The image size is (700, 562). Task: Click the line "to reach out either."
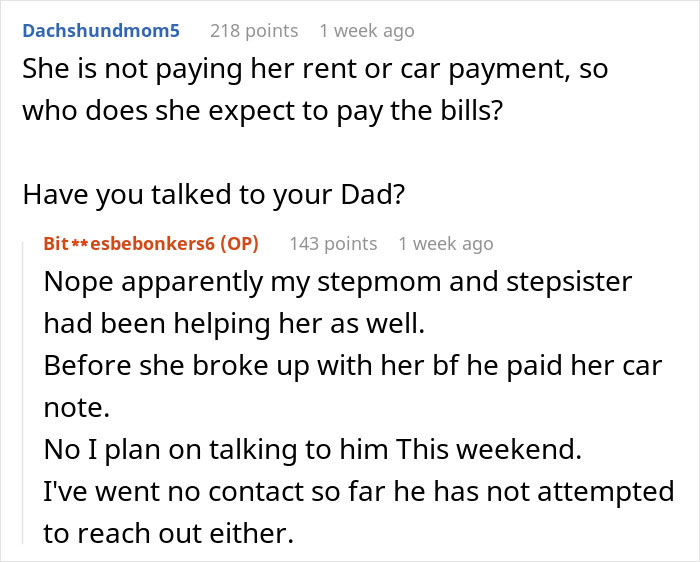[168, 534]
